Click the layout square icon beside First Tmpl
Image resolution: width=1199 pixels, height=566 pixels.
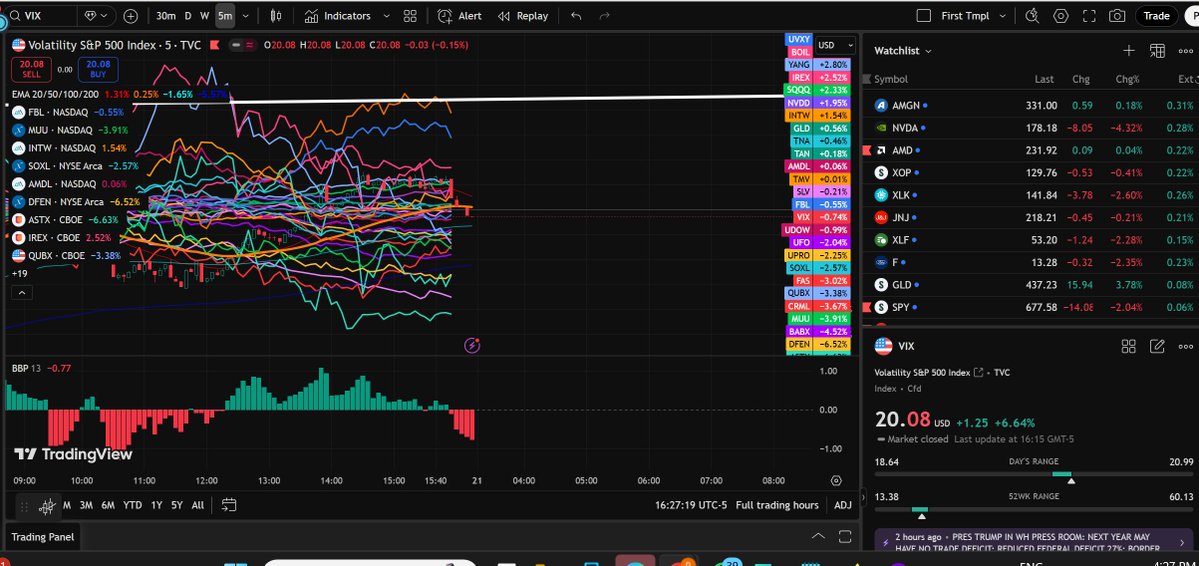click(x=924, y=15)
